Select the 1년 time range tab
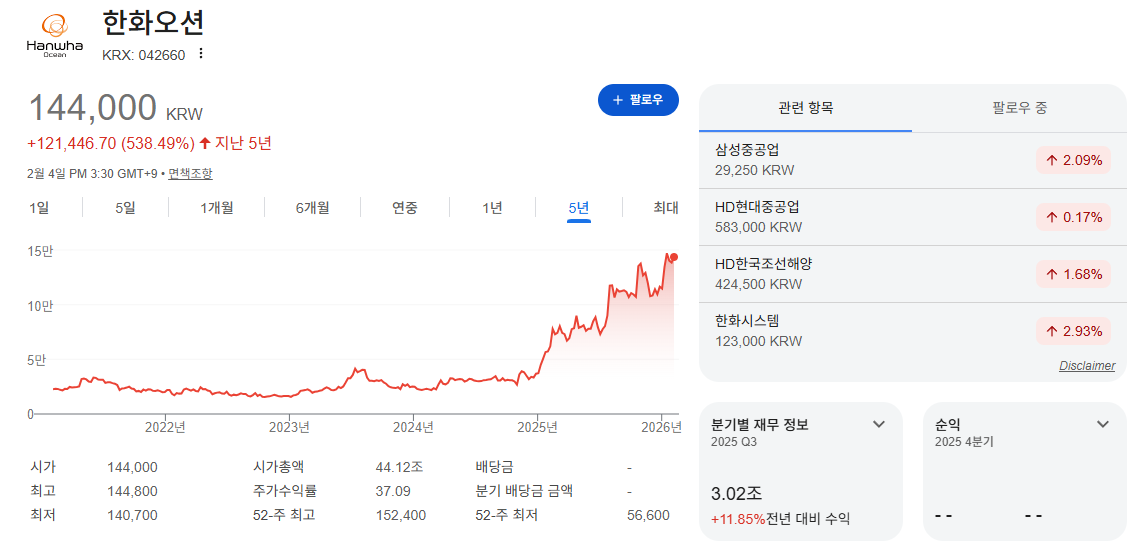 point(492,207)
